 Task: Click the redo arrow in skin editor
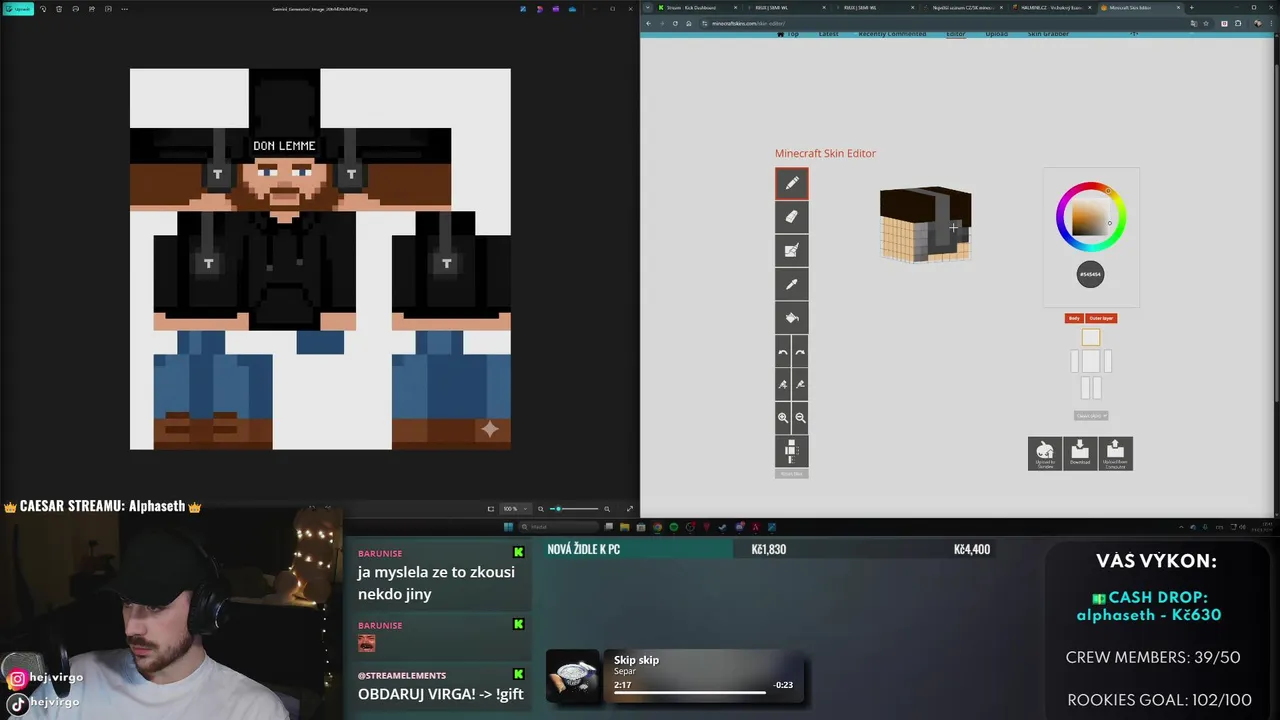click(x=800, y=352)
